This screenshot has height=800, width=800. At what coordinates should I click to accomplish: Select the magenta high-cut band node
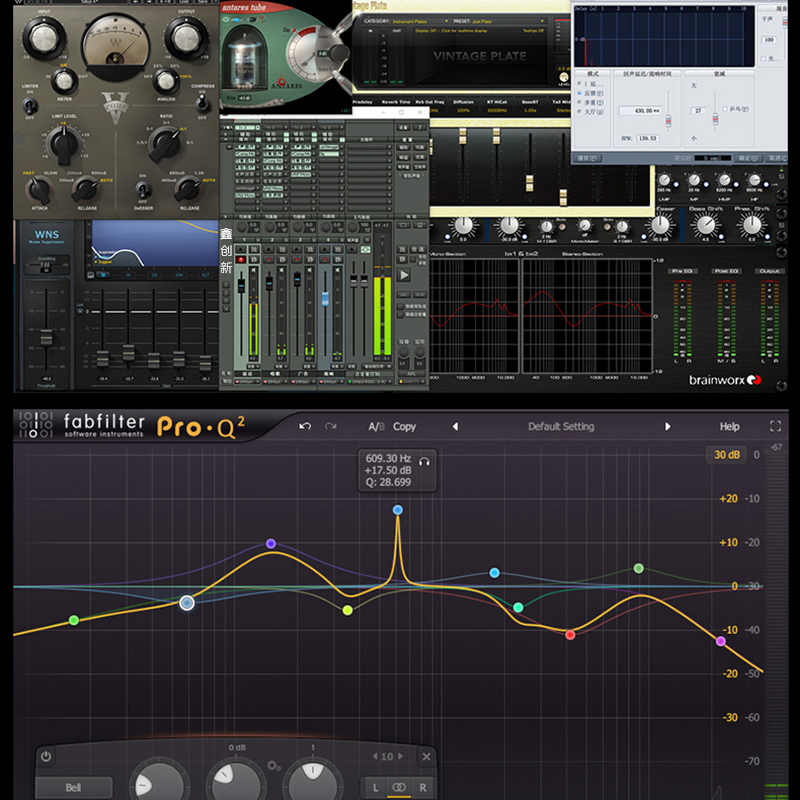[721, 641]
